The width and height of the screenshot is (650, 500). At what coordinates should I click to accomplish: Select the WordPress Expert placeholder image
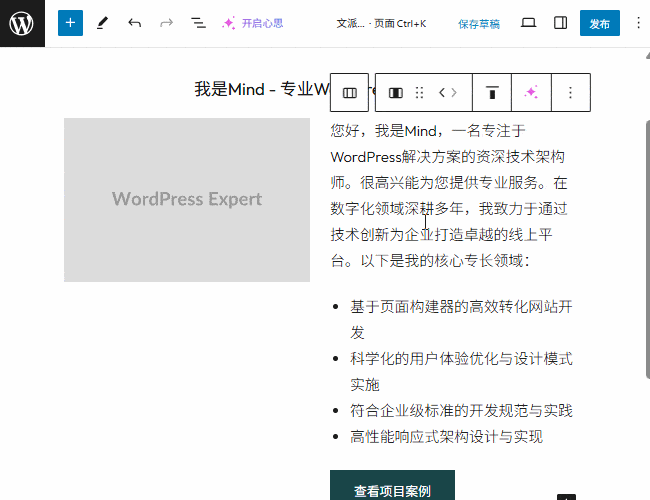pos(187,200)
